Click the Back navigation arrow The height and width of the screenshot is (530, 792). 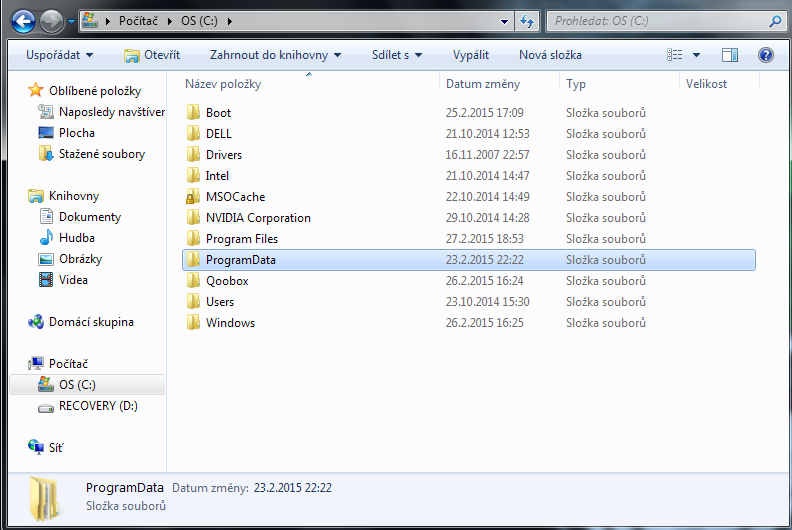point(23,22)
